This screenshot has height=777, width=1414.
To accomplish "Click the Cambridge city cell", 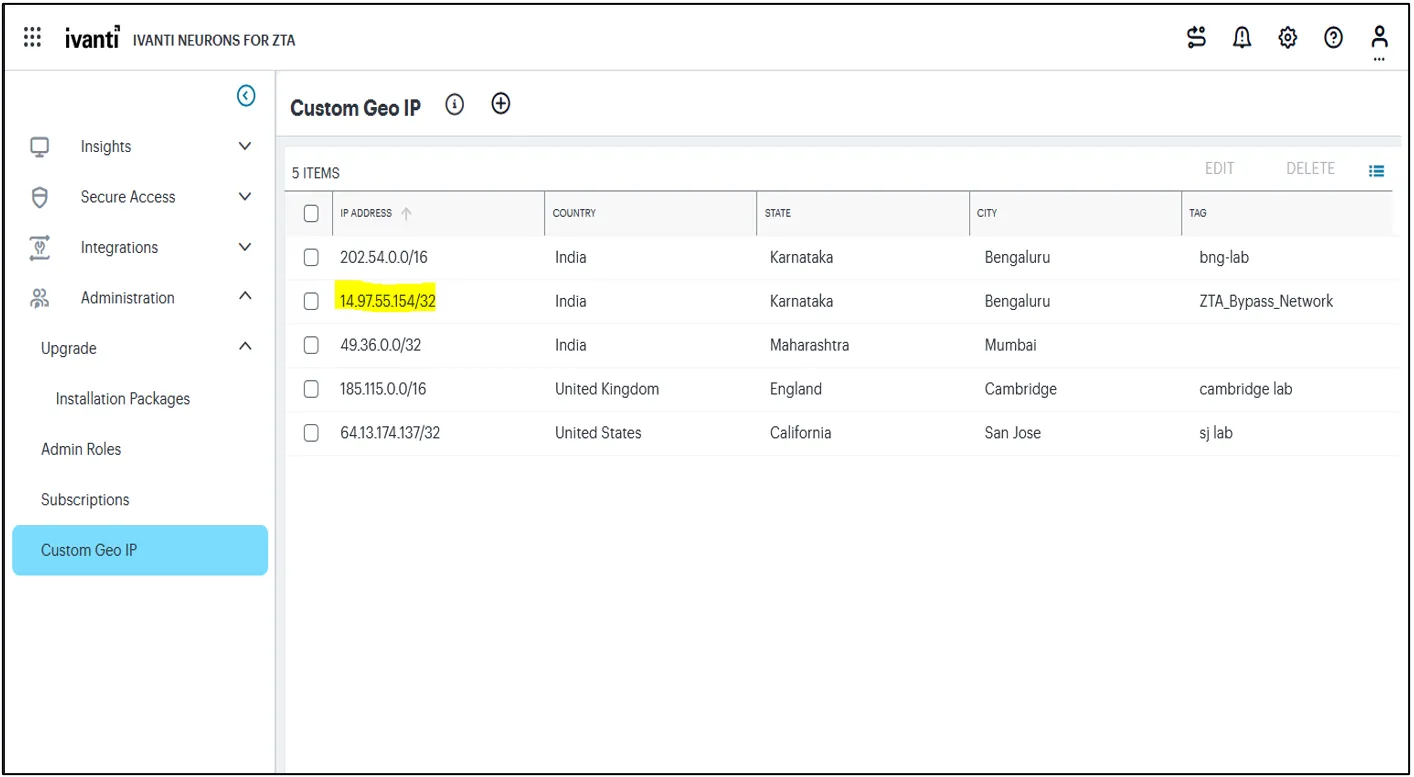I will [x=1020, y=389].
